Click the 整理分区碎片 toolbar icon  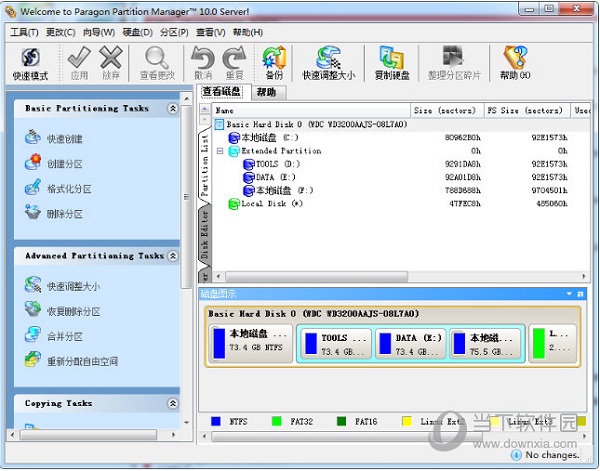tap(454, 63)
